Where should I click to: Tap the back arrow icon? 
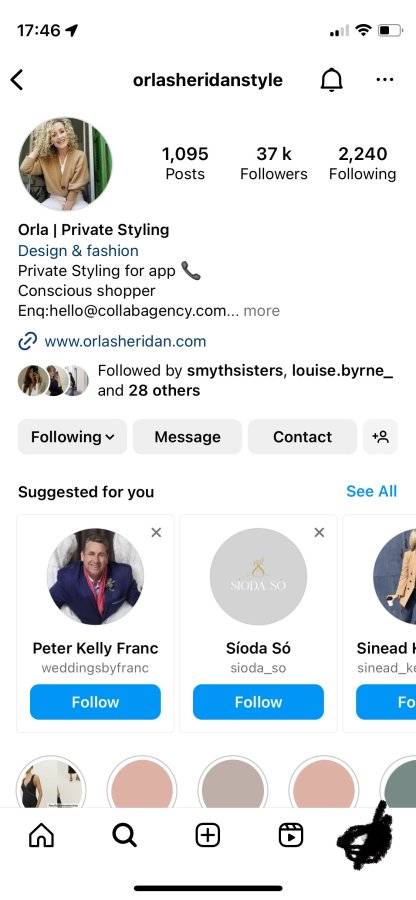(x=17, y=80)
